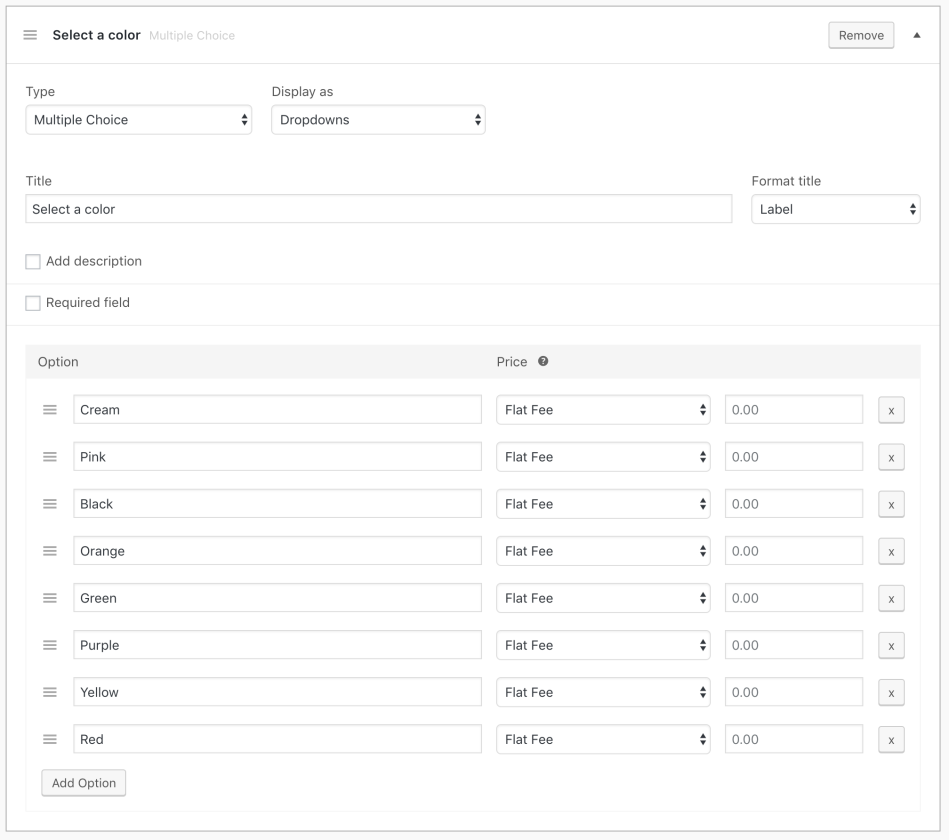Screen dimensions: 949x840
Task: Enable the Add description checkbox
Action: coord(33,262)
